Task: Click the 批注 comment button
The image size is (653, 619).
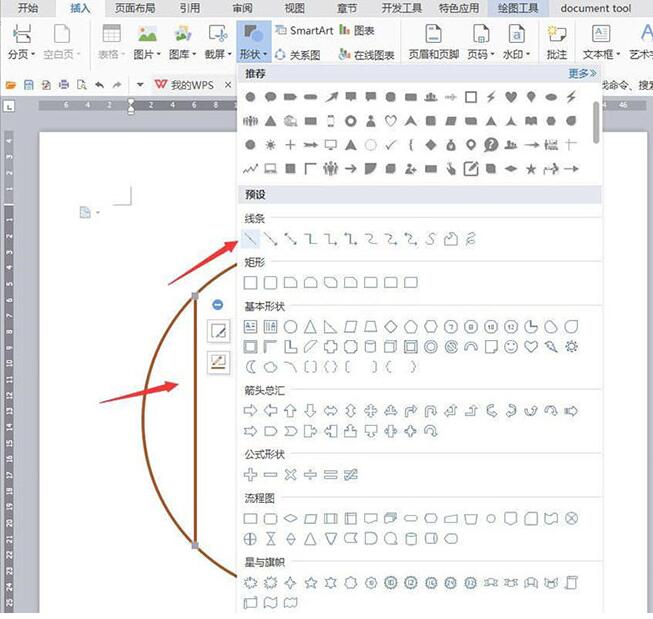Action: pos(557,42)
